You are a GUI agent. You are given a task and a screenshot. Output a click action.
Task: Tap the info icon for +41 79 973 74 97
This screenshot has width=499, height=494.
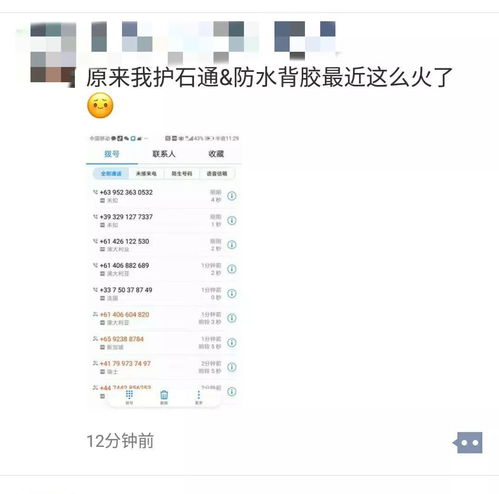232,367
